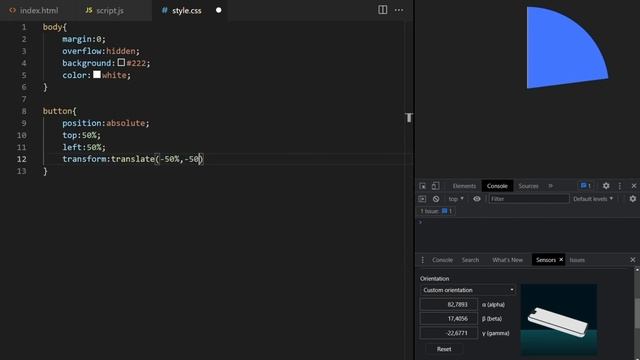
Task: Click the phone orientation preview model
Action: click(558, 322)
